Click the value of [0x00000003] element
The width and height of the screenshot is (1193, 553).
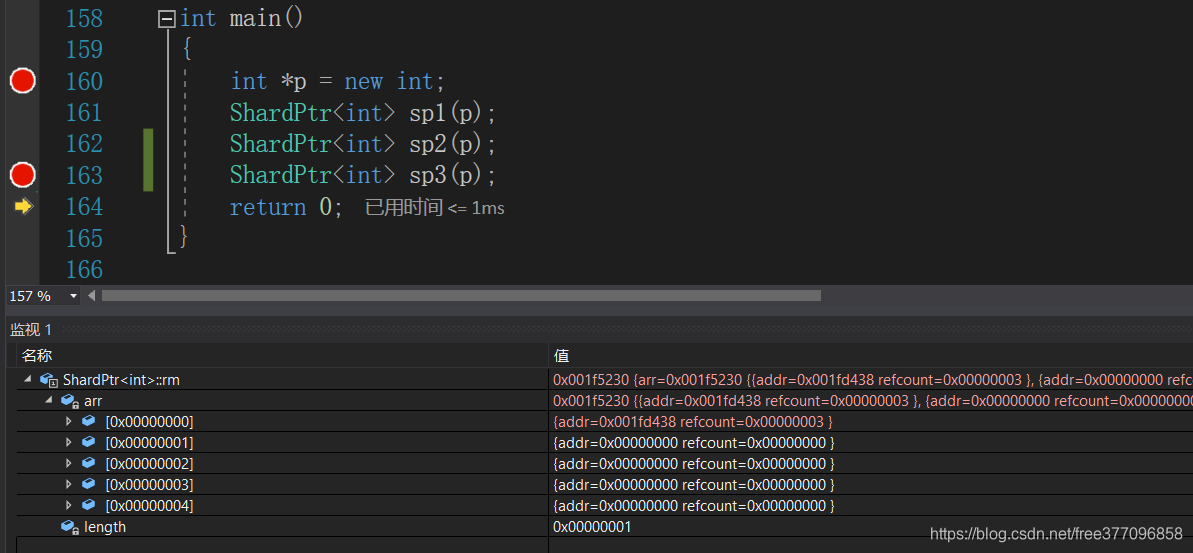coord(693,485)
